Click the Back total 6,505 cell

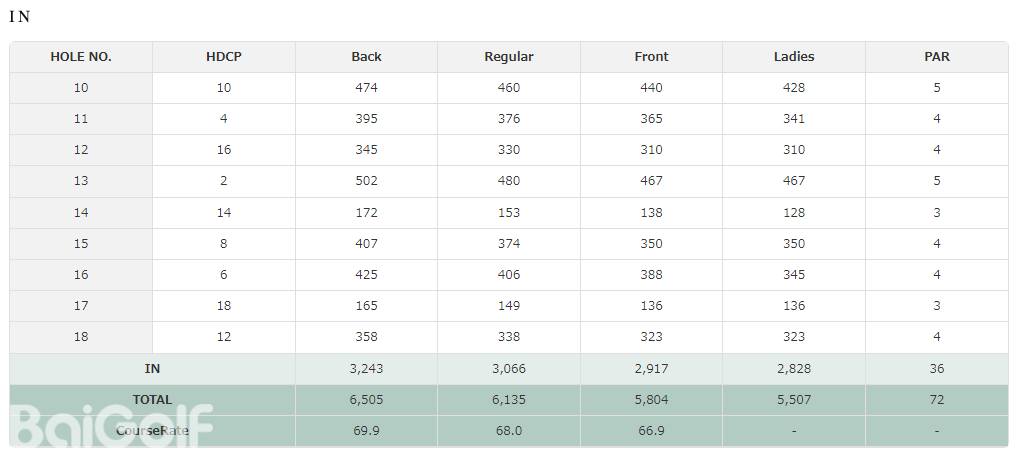(x=366, y=400)
